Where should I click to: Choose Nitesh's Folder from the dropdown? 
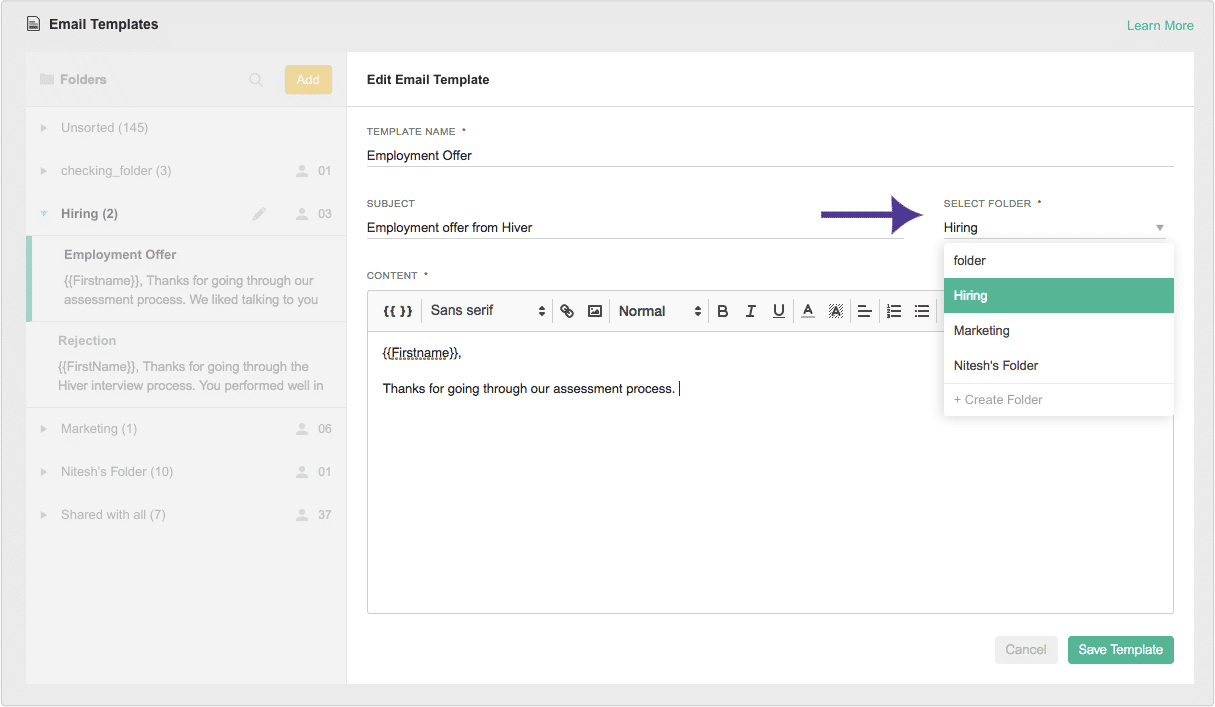coord(1058,365)
